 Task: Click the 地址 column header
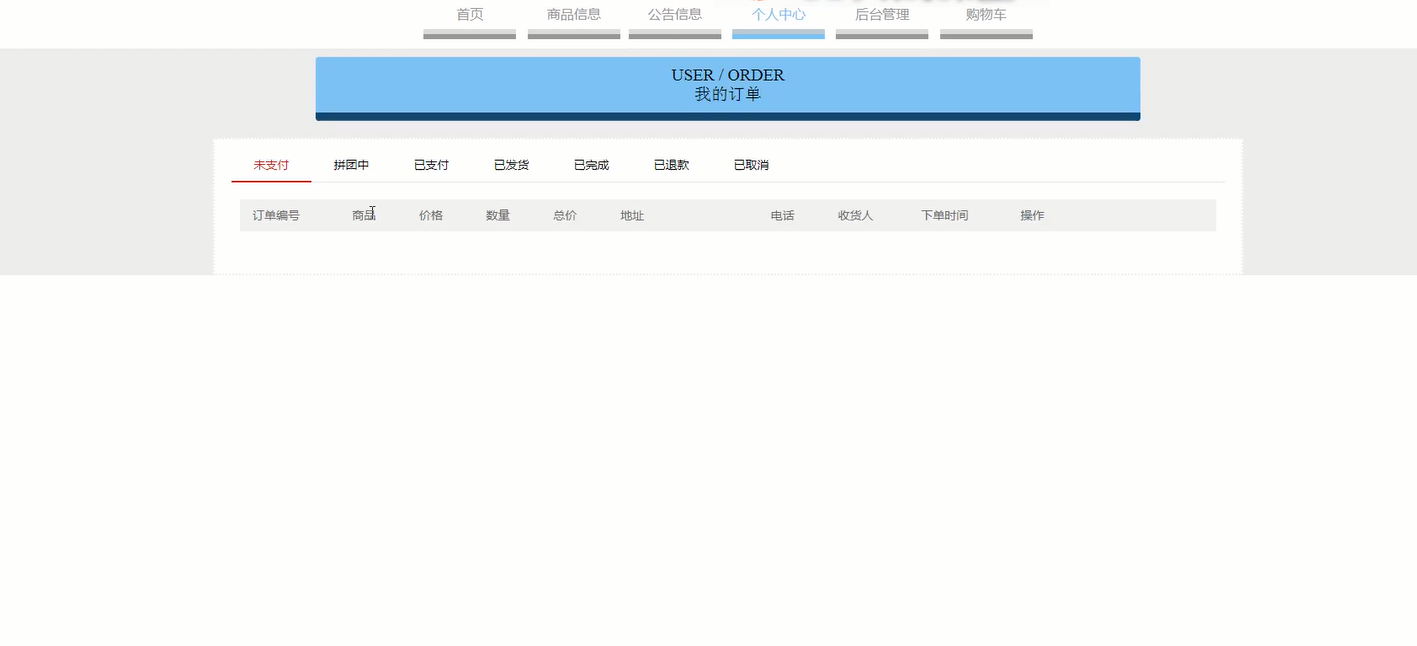[x=632, y=215]
